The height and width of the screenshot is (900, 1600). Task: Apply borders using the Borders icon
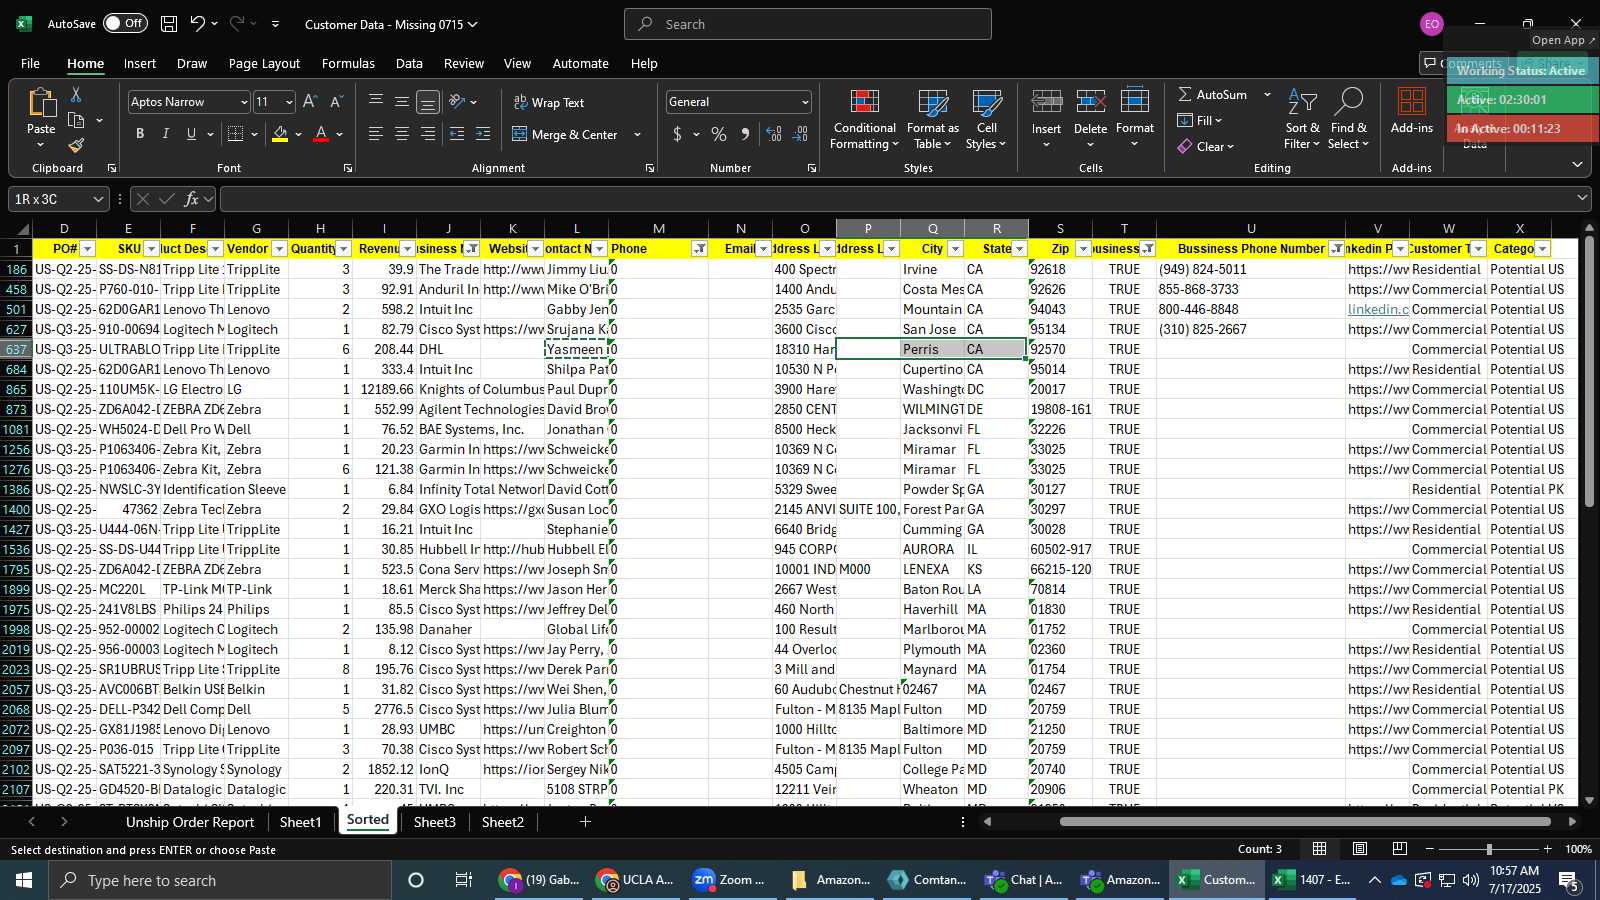point(236,134)
